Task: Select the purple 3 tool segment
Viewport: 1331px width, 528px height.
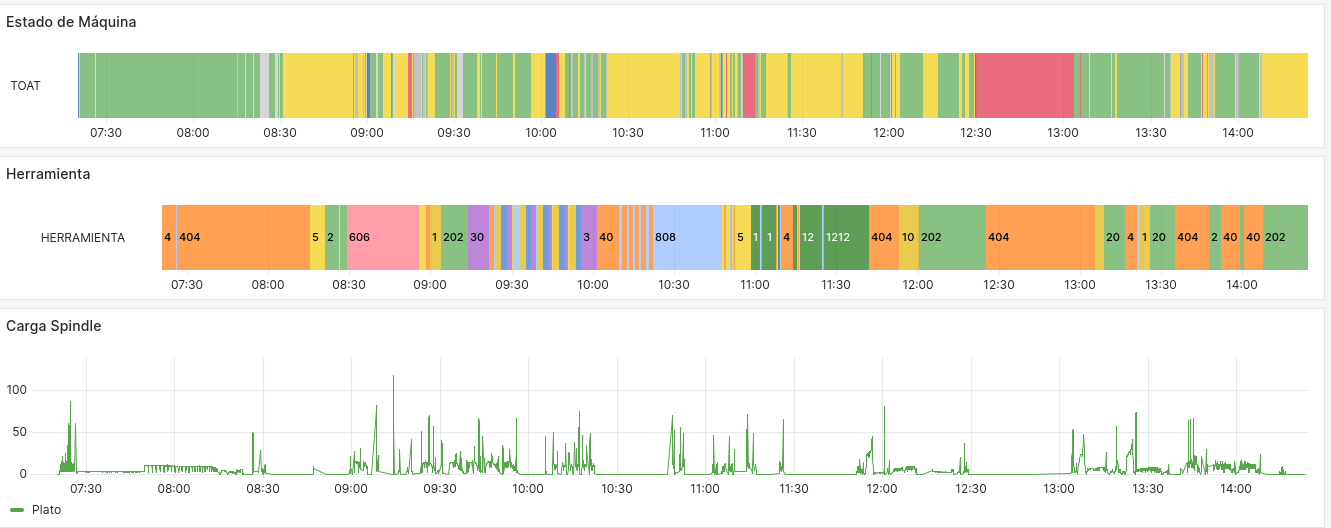Action: coord(588,237)
